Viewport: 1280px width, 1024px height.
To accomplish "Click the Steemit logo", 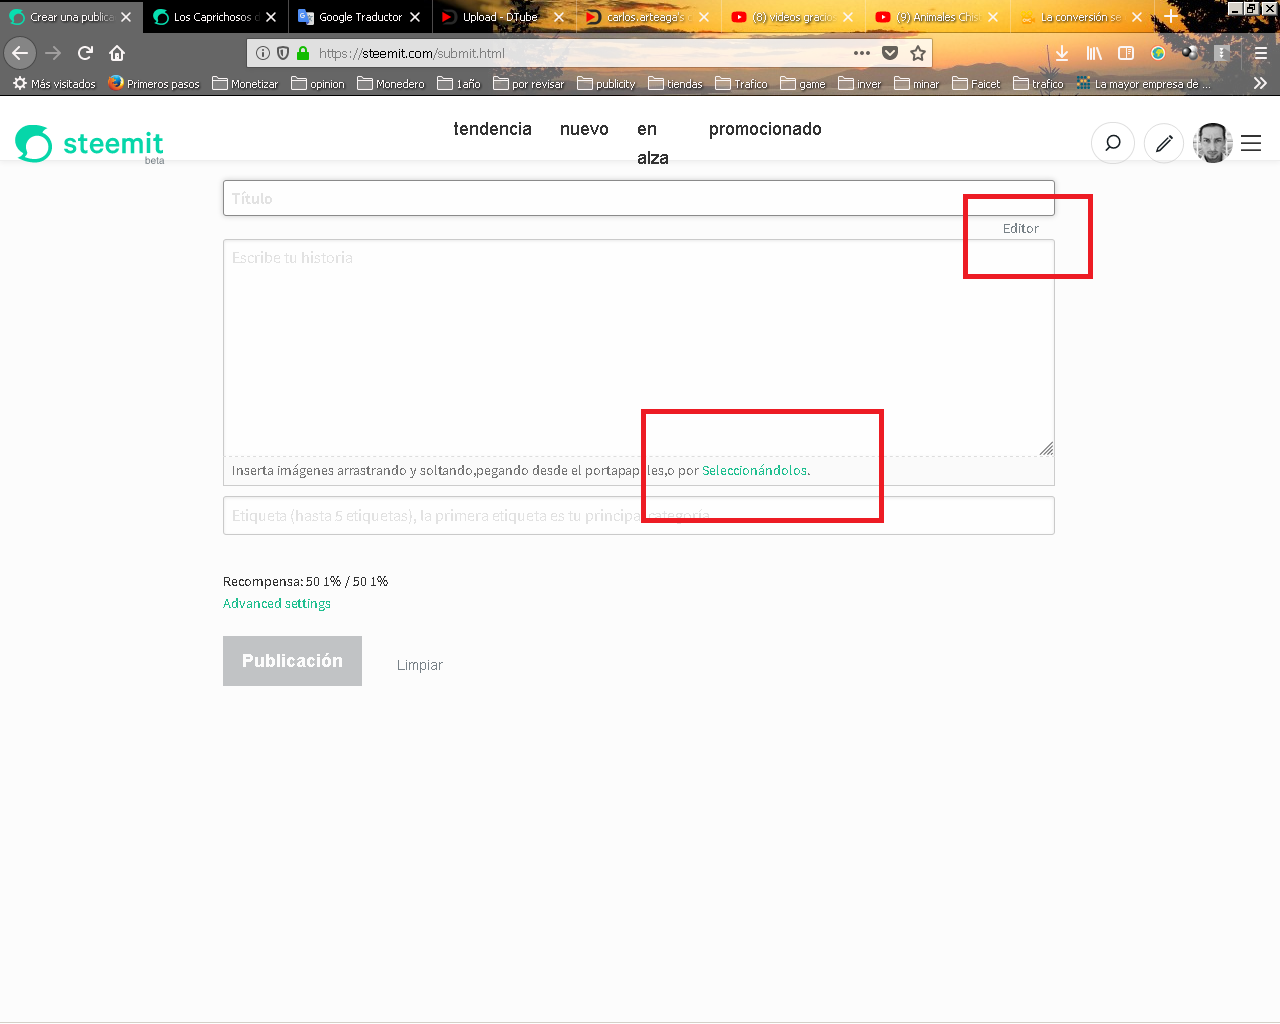I will coord(89,144).
